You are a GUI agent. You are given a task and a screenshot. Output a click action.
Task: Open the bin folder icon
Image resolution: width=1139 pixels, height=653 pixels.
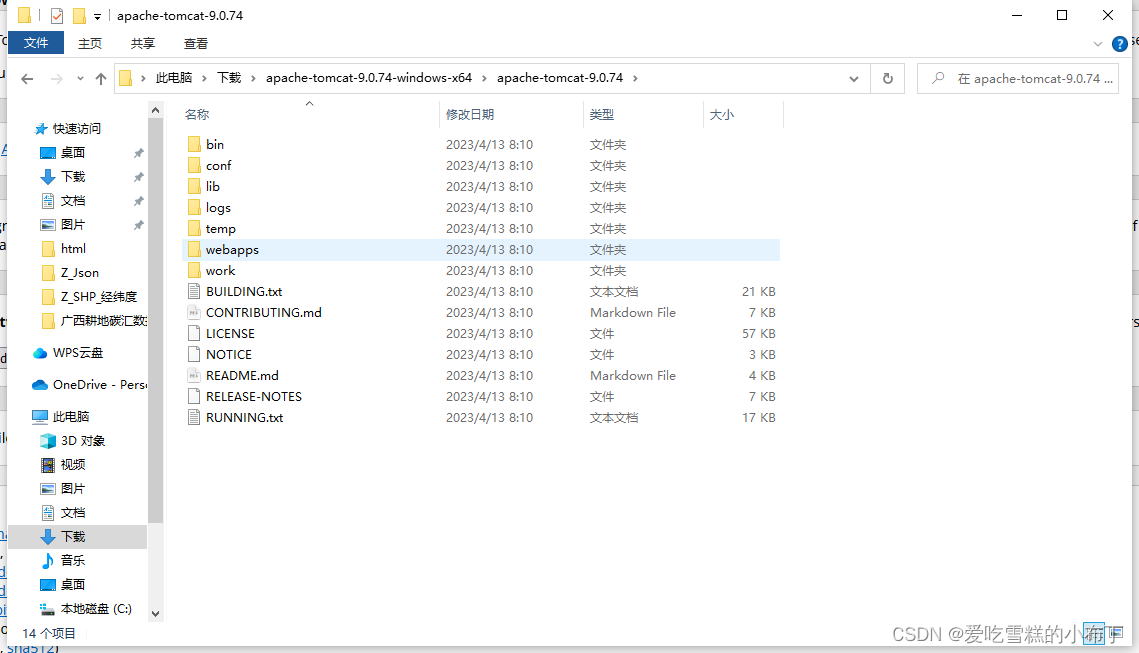tap(194, 145)
